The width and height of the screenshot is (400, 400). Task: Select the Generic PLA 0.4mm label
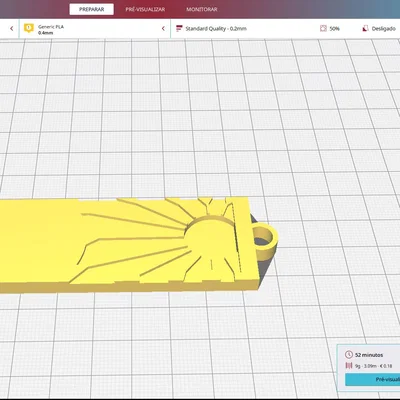point(51,29)
